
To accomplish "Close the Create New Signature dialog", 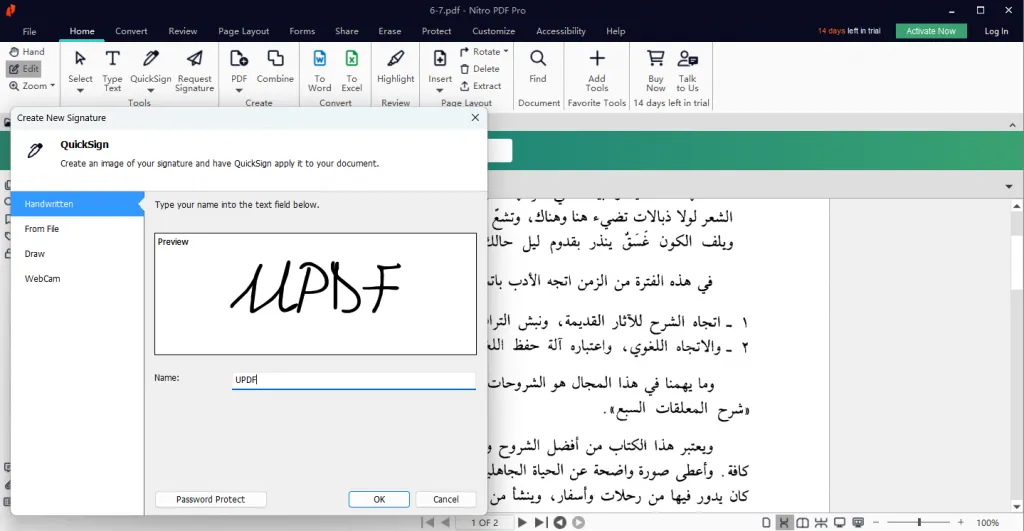I will (475, 118).
